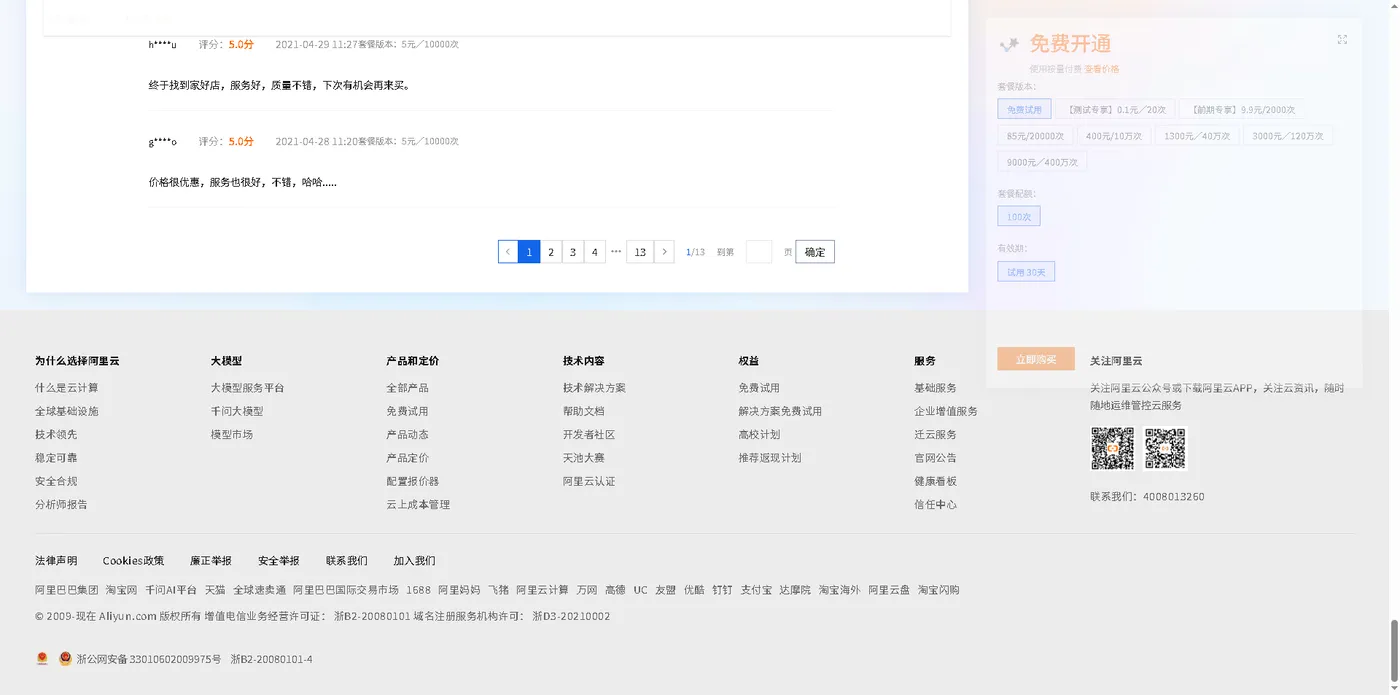Open 信任中心 link
1400x695 pixels.
click(935, 505)
